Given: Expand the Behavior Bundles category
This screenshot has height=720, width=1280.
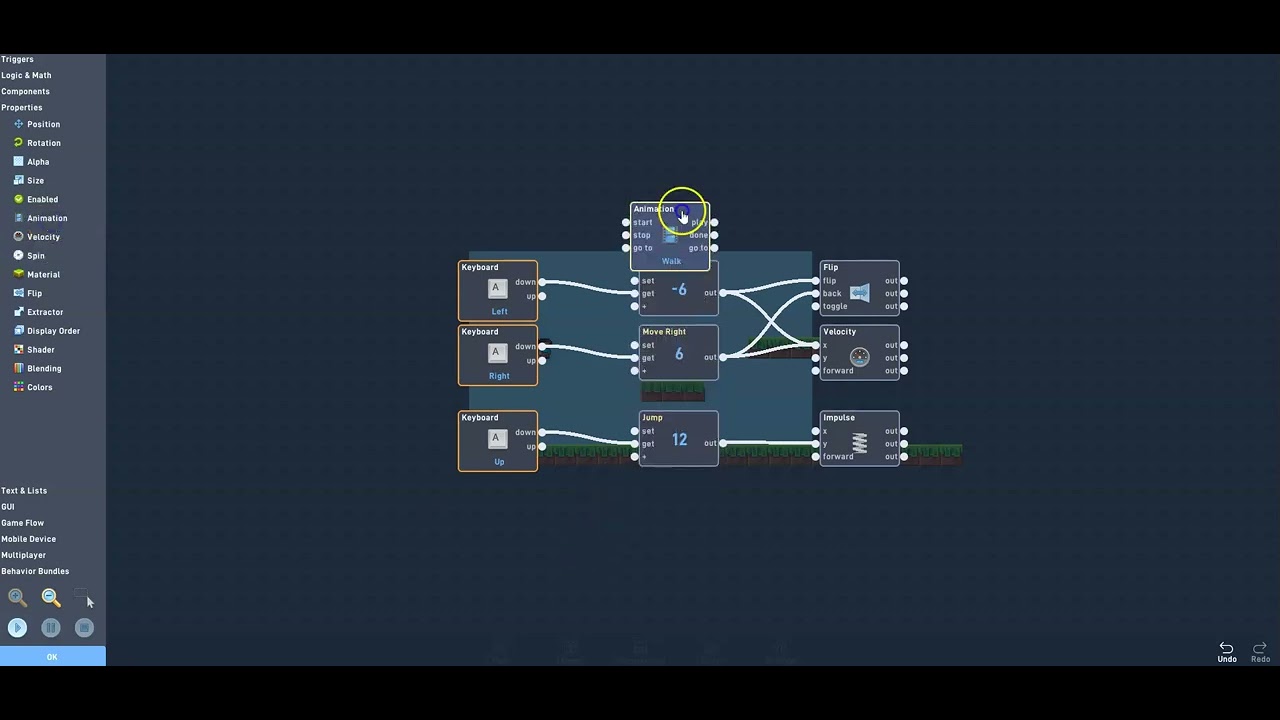Looking at the screenshot, I should 35,571.
